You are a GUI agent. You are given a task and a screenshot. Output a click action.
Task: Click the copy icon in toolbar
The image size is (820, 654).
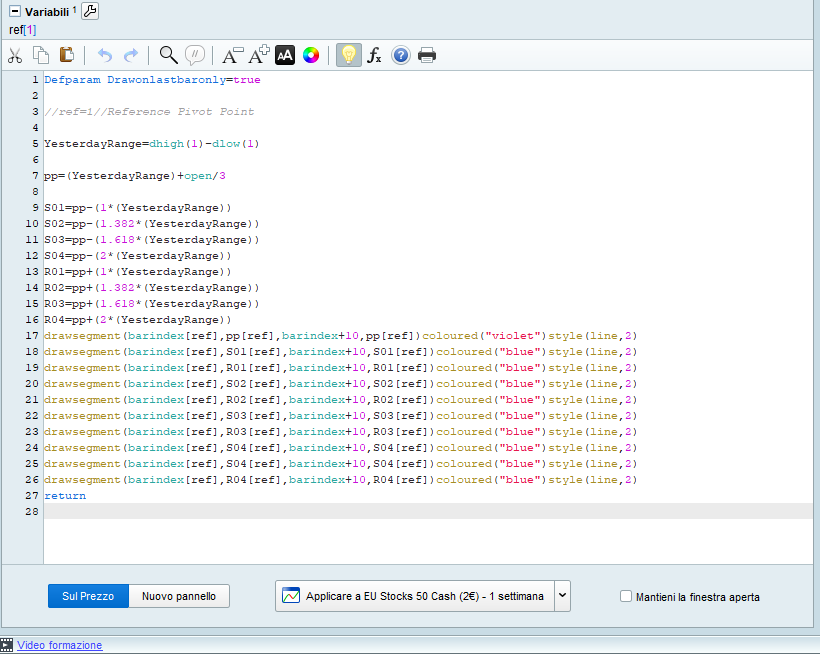coord(41,55)
